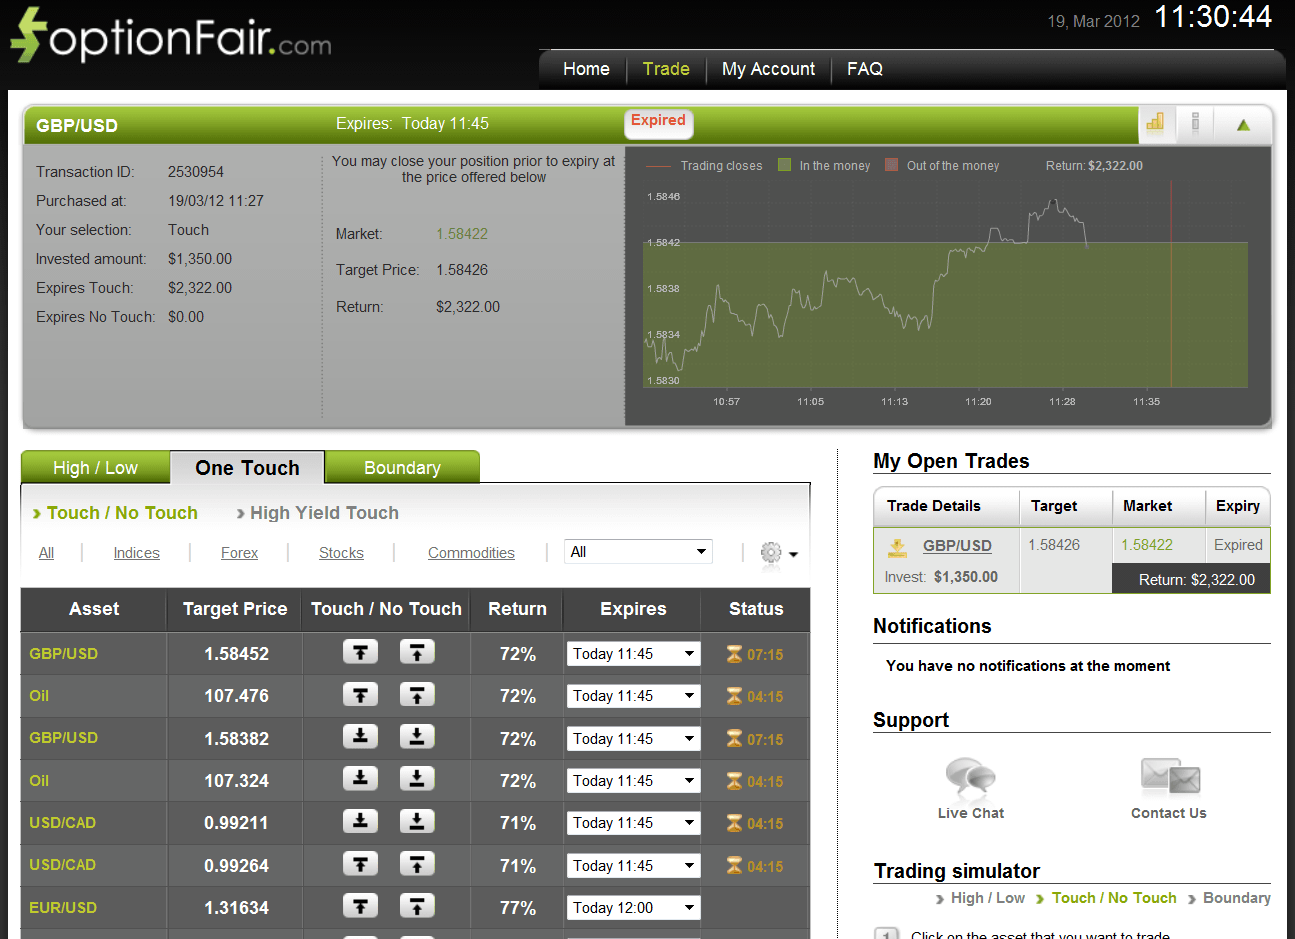
Task: Click the Forex filter link
Action: (239, 552)
